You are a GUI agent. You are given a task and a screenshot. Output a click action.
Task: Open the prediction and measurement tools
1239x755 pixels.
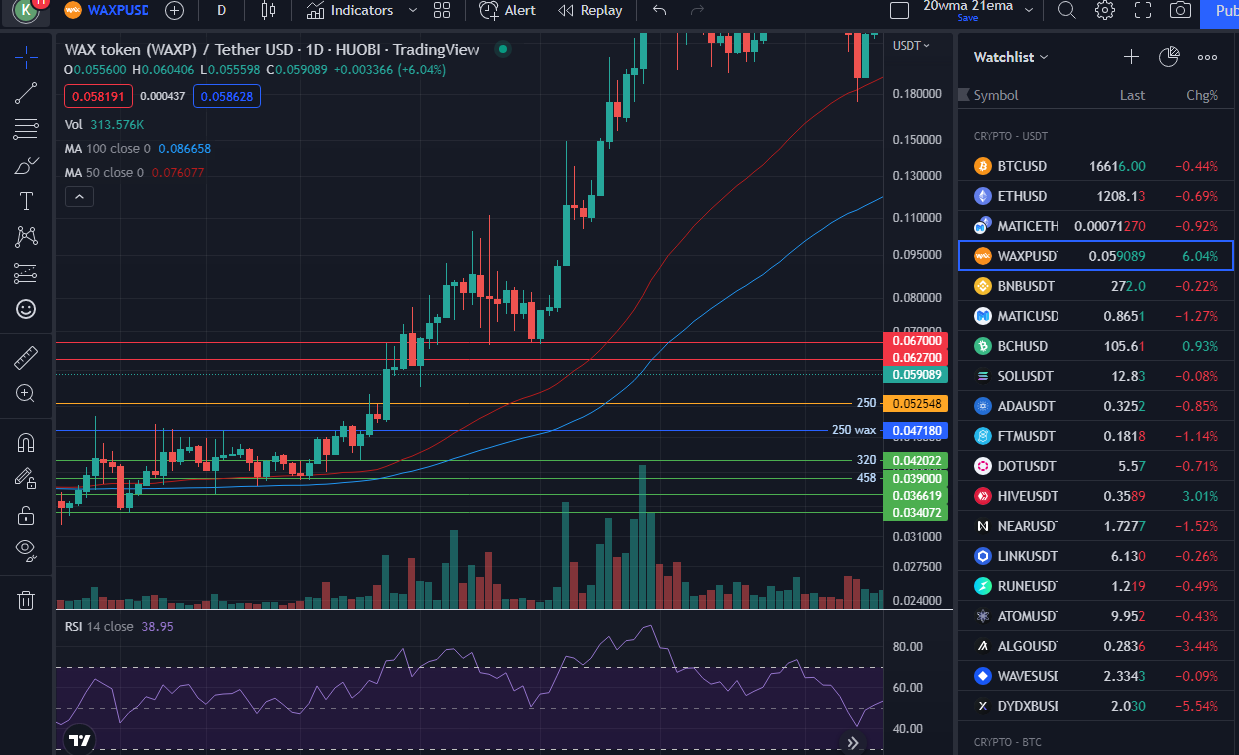tap(26, 273)
